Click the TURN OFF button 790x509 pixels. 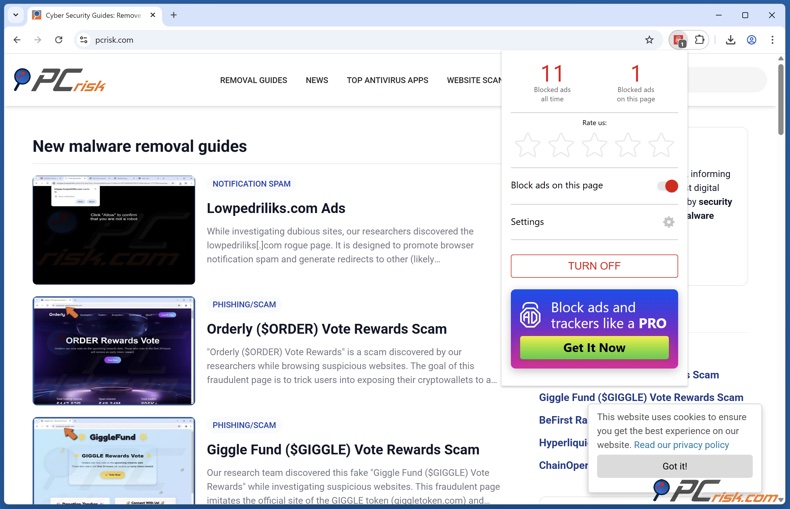(x=594, y=266)
